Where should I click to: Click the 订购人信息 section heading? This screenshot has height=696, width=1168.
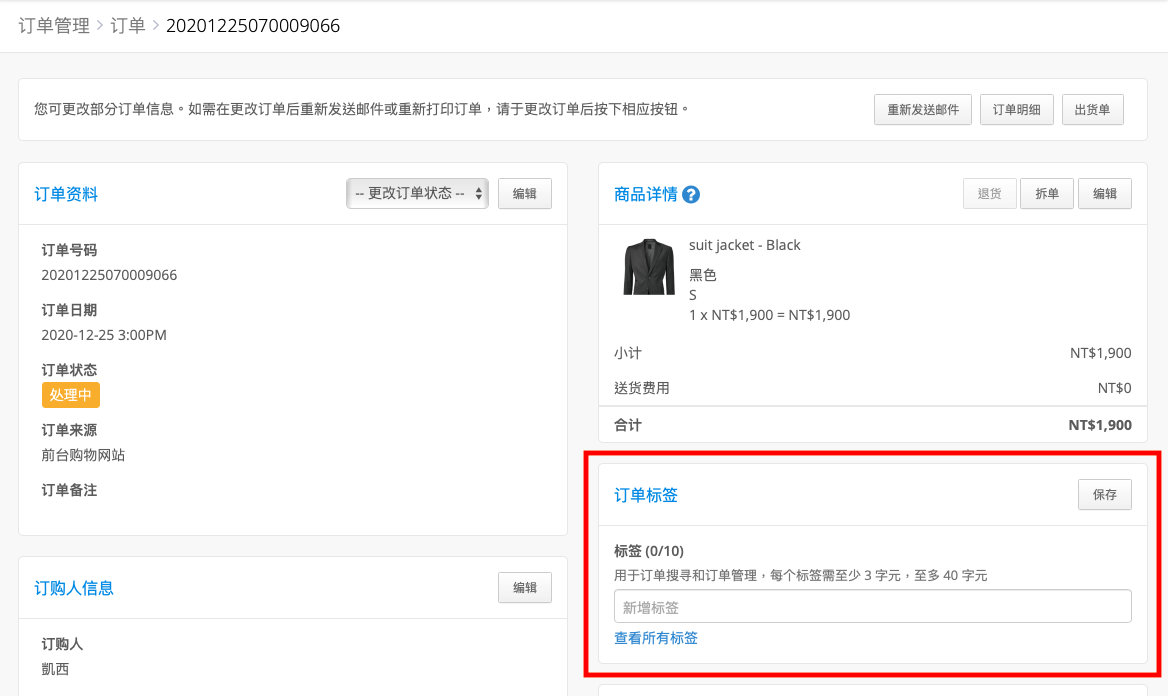(x=74, y=589)
